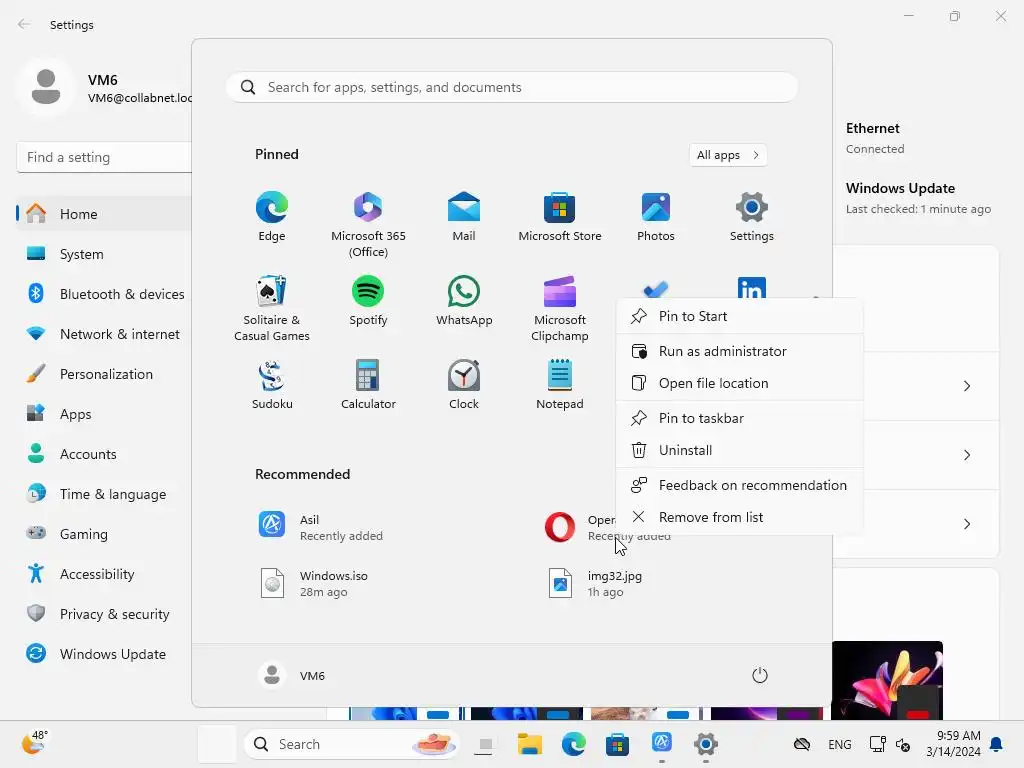Select Uninstall from context menu

739,451
